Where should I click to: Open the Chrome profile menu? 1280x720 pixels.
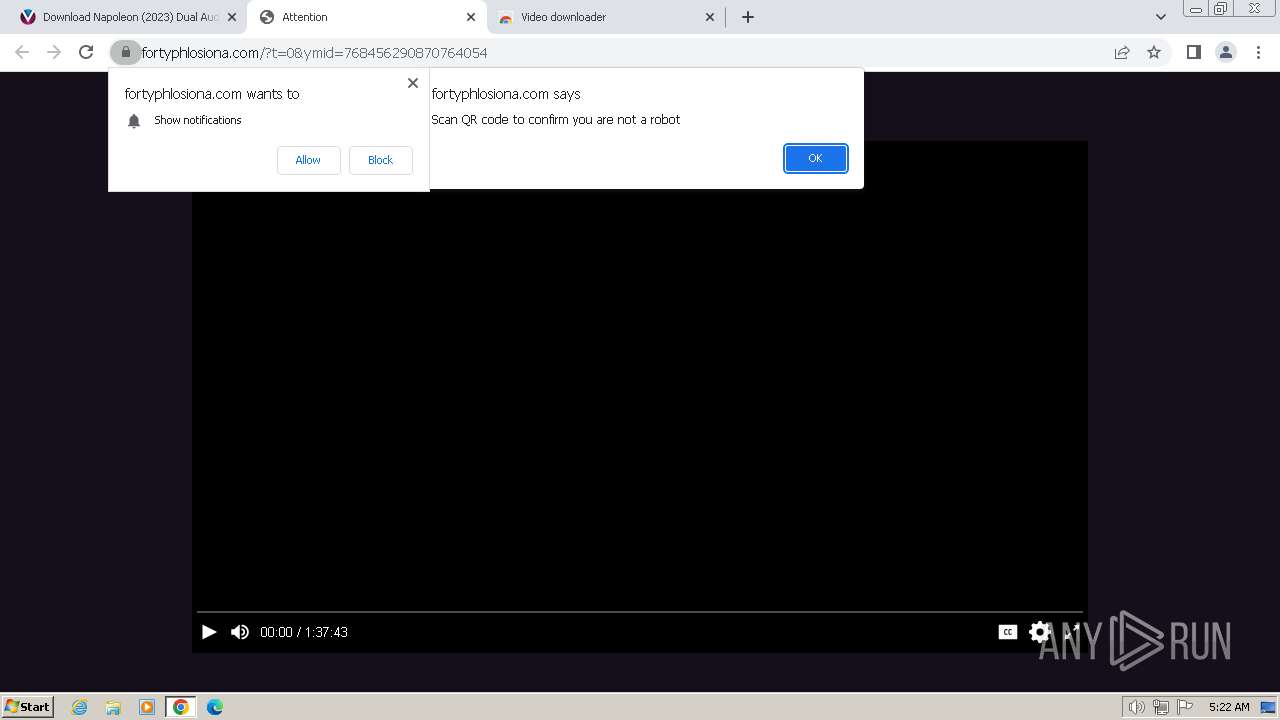(x=1226, y=52)
